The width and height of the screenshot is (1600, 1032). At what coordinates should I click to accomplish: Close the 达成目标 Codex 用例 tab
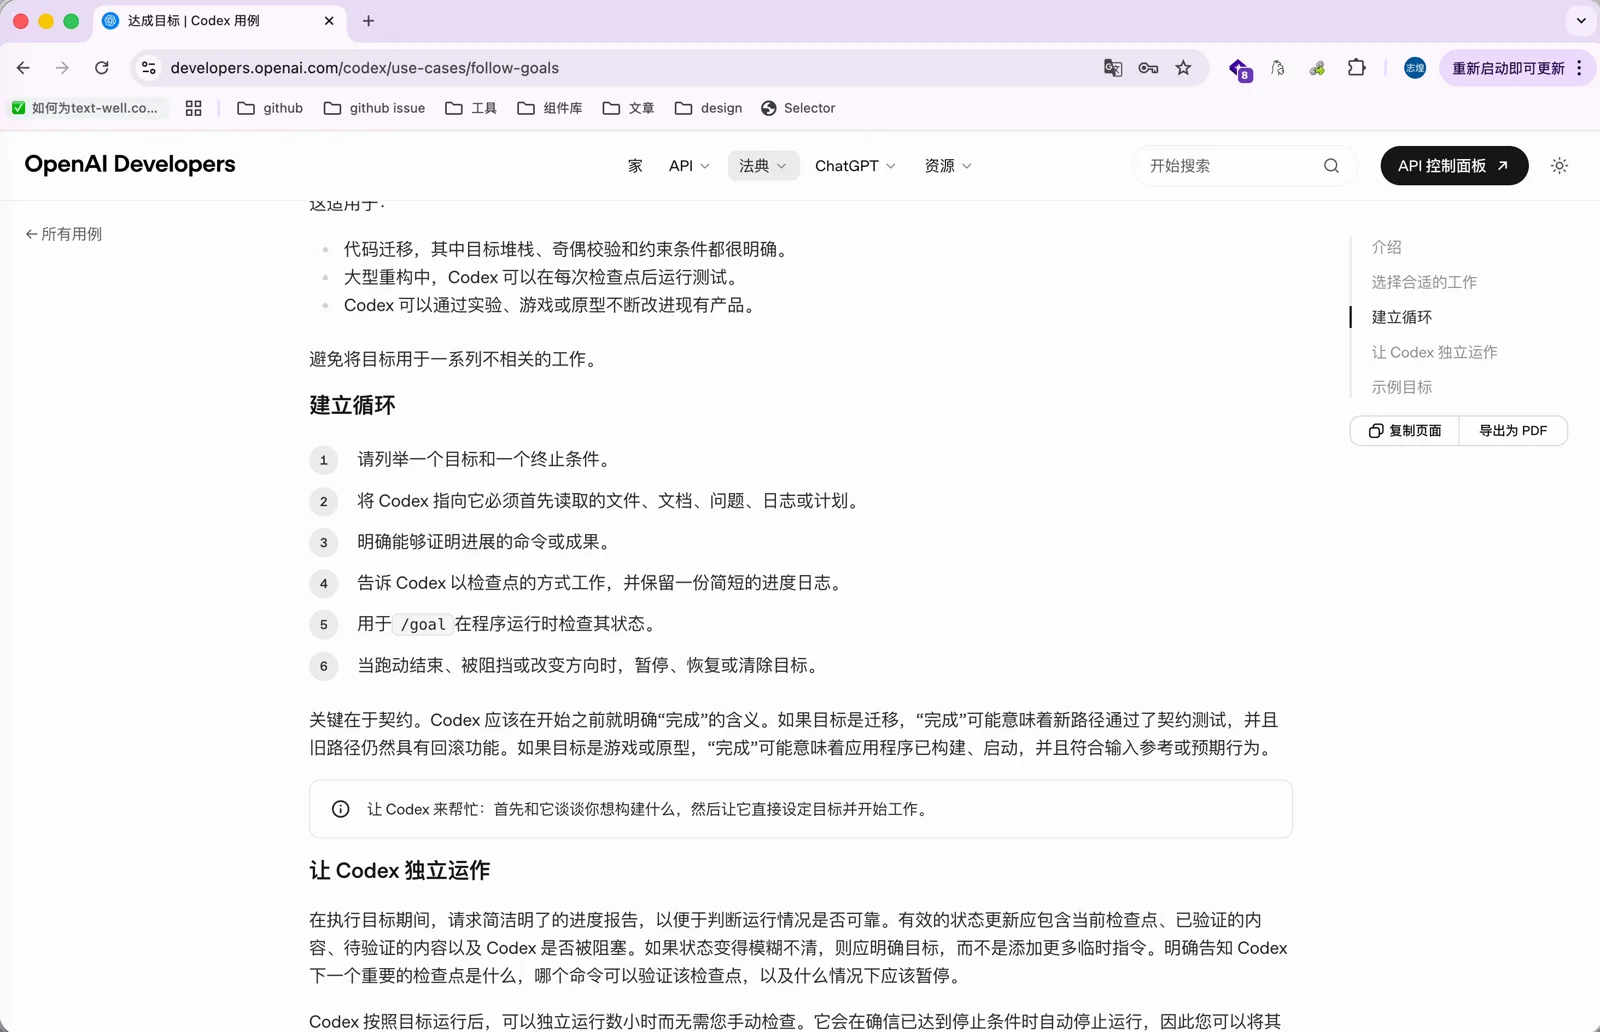(329, 20)
